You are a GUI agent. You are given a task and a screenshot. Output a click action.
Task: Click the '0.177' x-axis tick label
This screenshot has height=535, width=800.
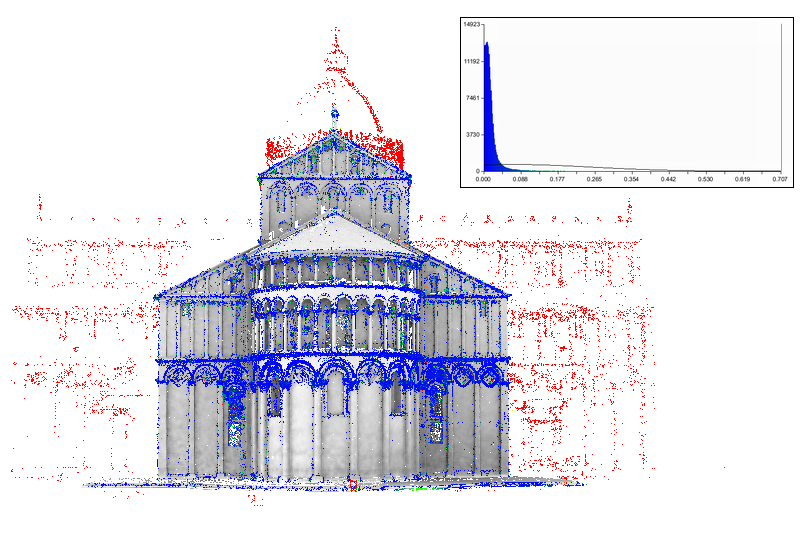pyautogui.click(x=557, y=179)
